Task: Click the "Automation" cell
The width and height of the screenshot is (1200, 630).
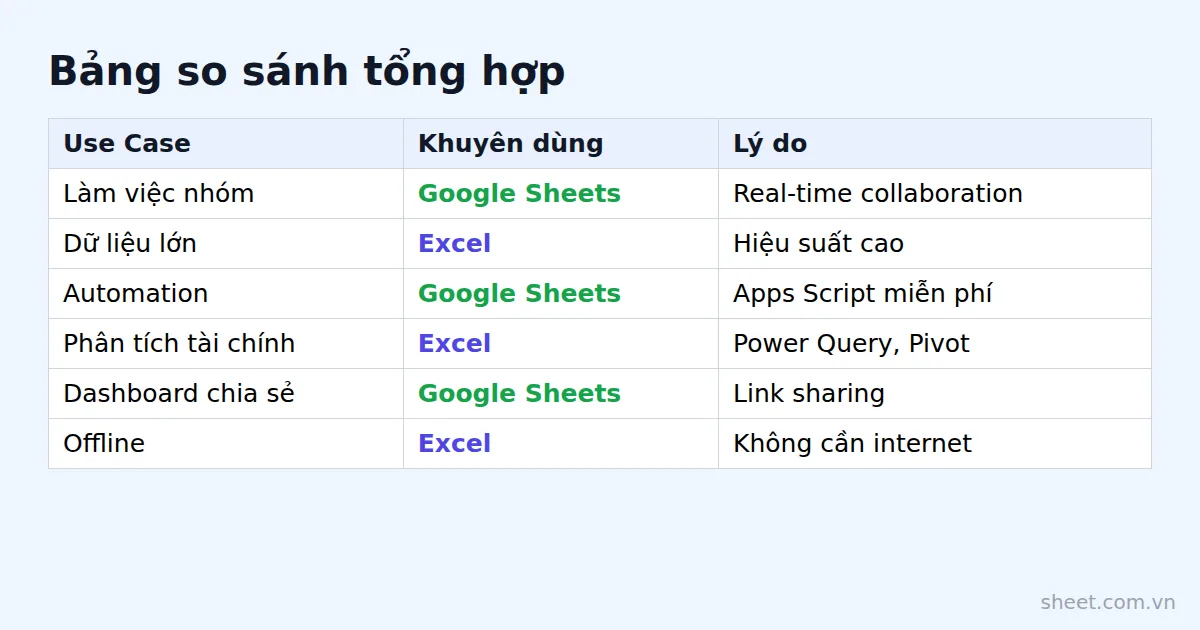Action: click(226, 293)
